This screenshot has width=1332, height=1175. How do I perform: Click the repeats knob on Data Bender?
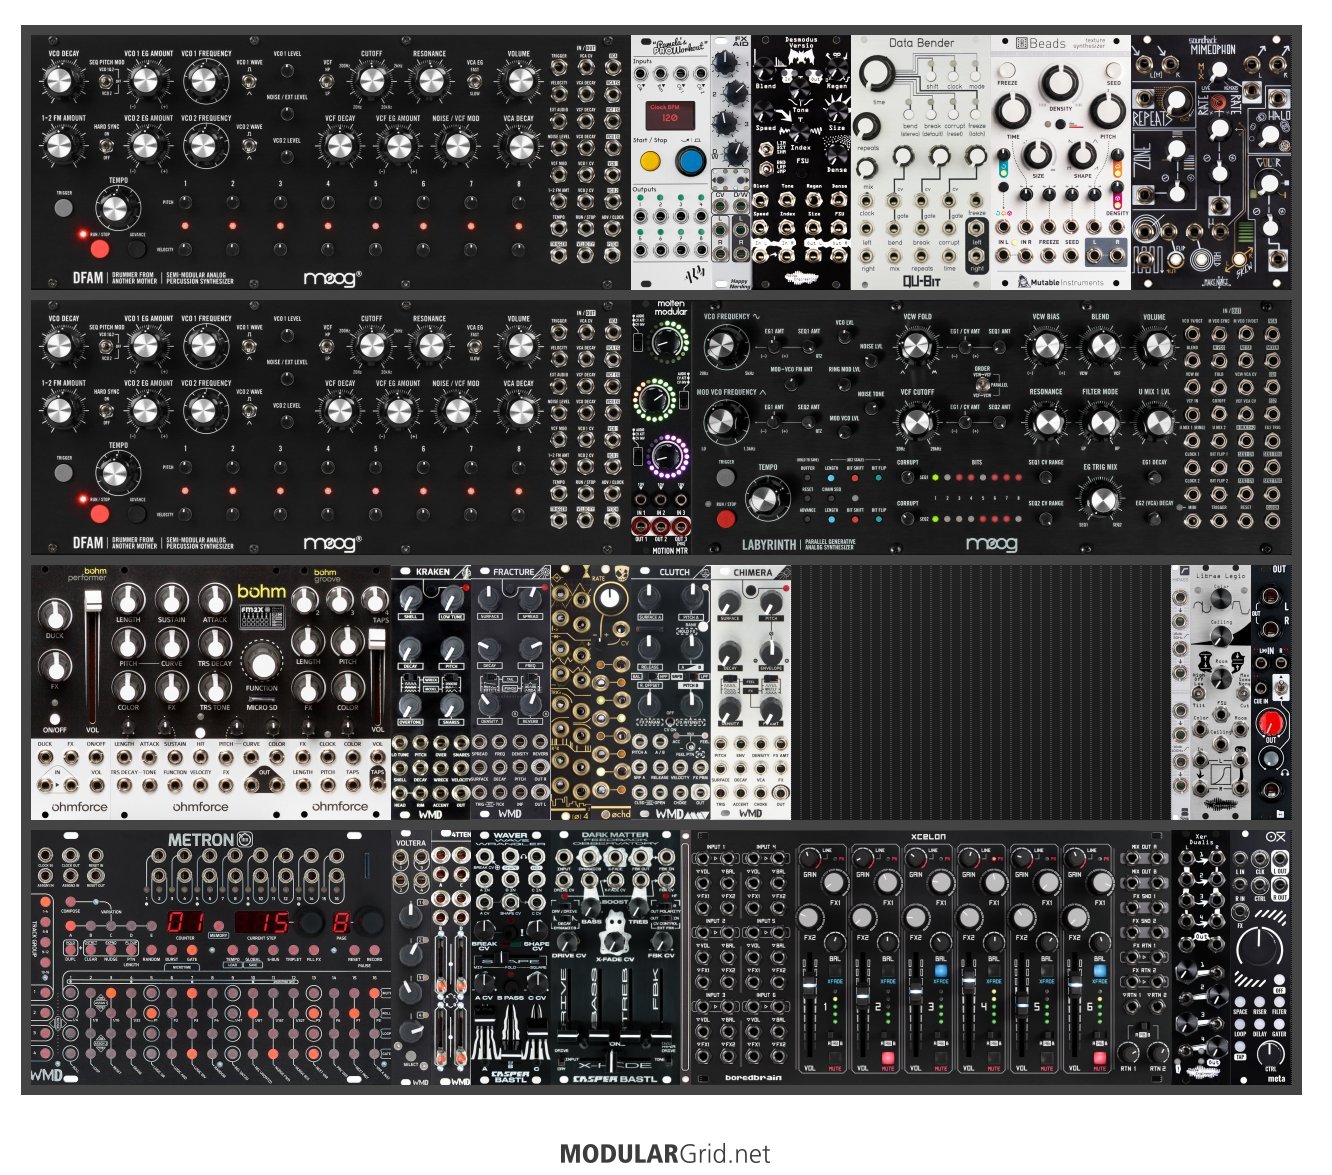coord(869,128)
